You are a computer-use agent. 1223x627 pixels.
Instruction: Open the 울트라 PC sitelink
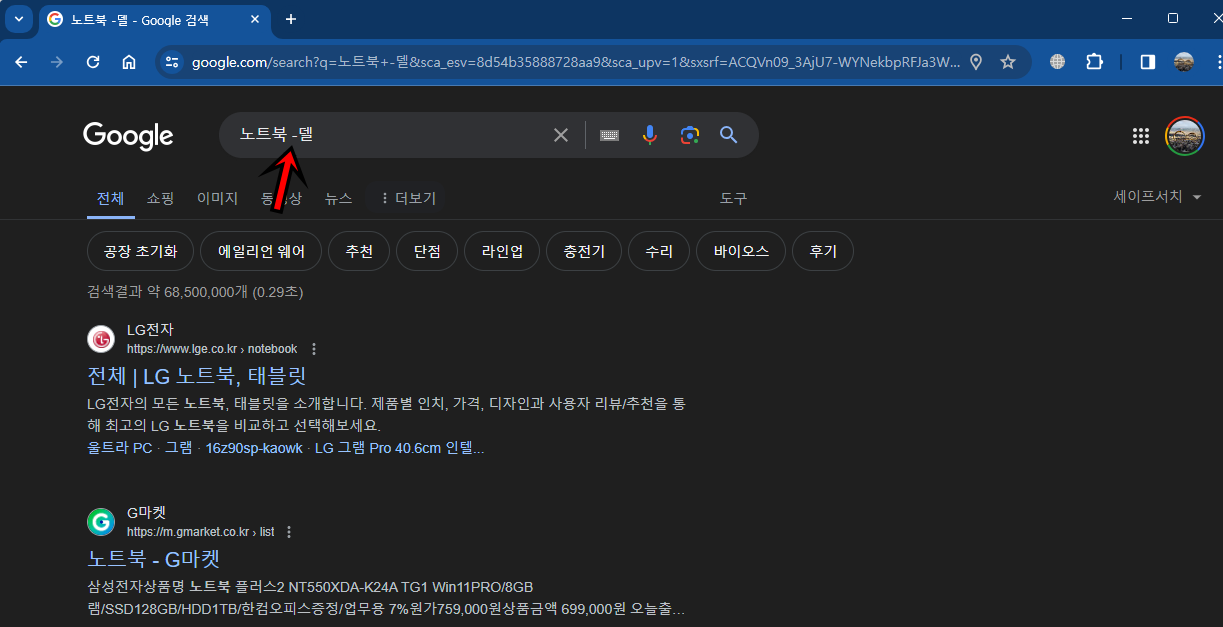click(x=120, y=448)
